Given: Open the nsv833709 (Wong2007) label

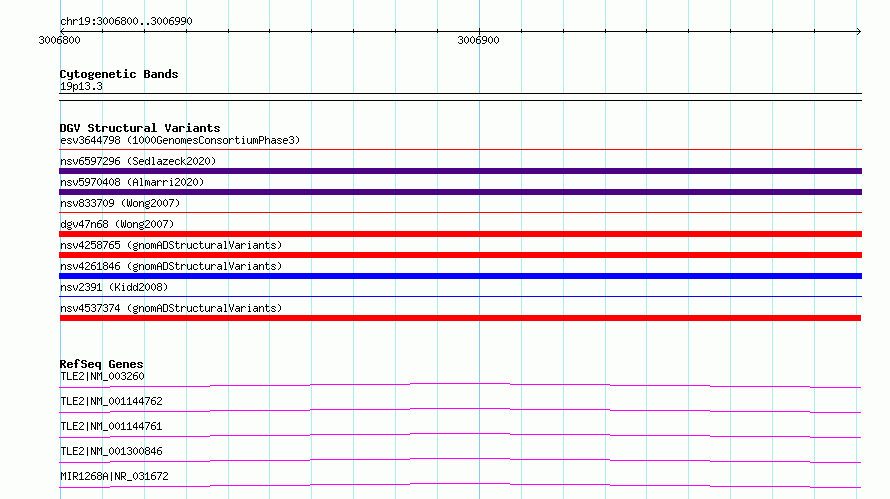Looking at the screenshot, I should pyautogui.click(x=120, y=203).
